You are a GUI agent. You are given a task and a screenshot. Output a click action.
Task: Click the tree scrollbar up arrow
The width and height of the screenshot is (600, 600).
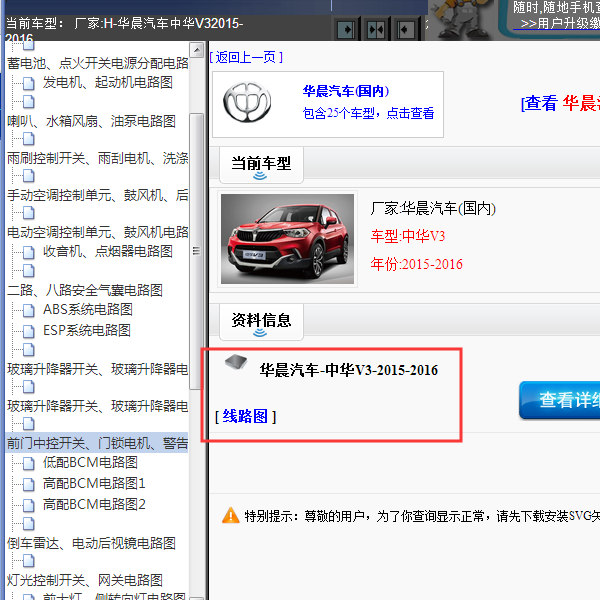197,50
